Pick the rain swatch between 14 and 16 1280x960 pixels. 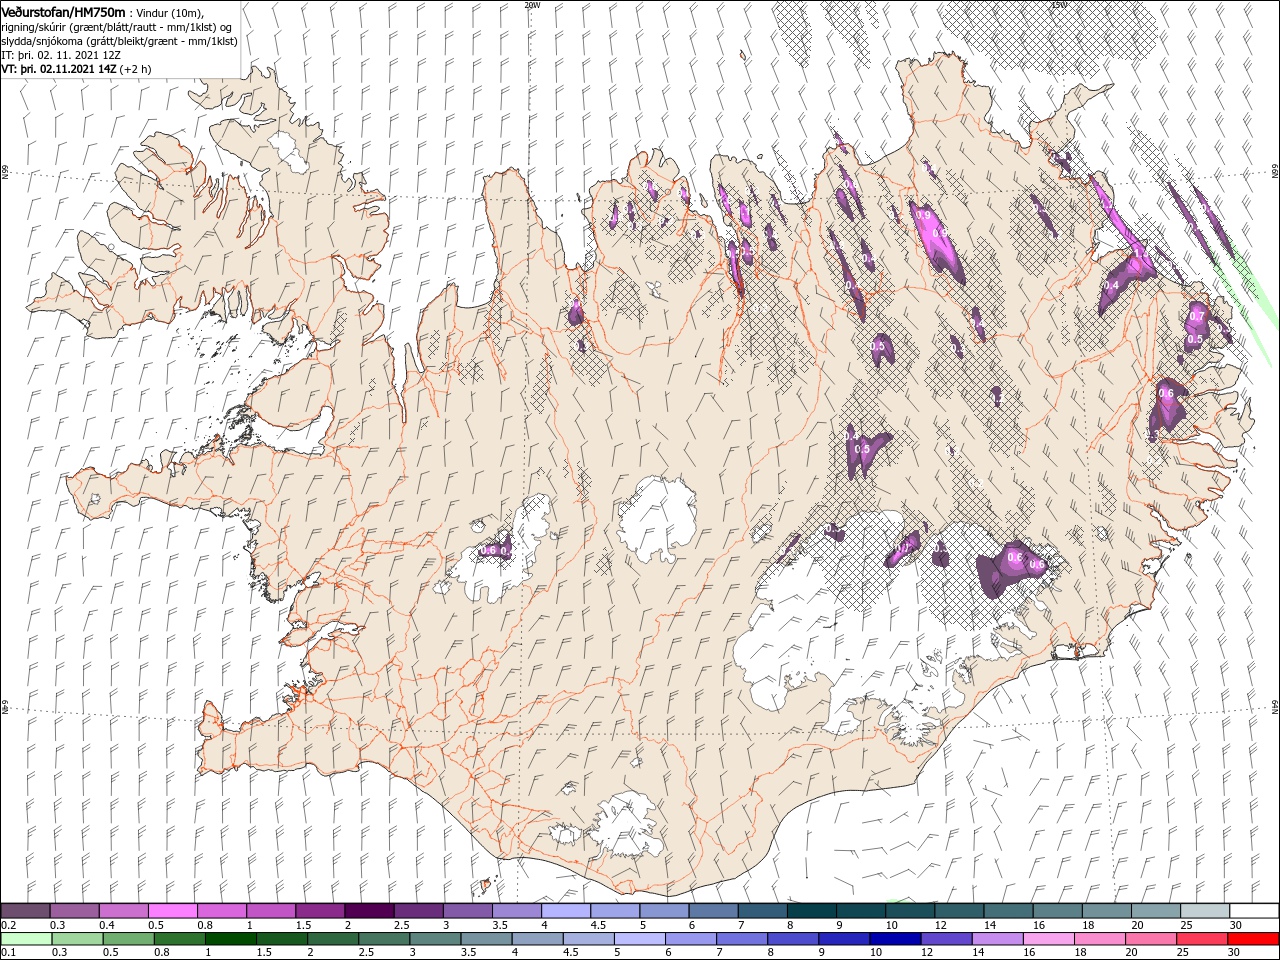997,939
